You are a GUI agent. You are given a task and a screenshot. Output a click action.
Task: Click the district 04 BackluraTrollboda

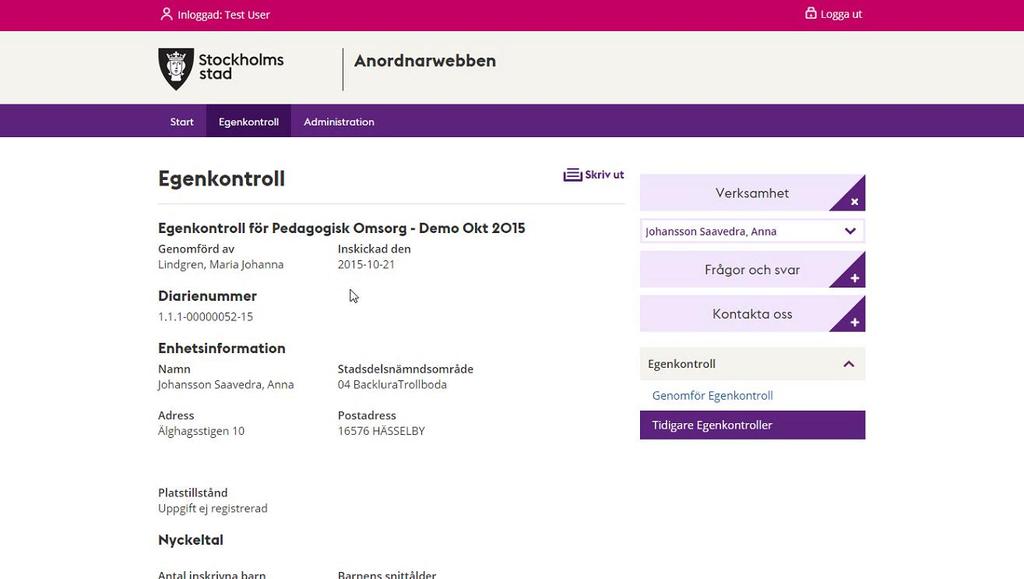[x=392, y=384]
